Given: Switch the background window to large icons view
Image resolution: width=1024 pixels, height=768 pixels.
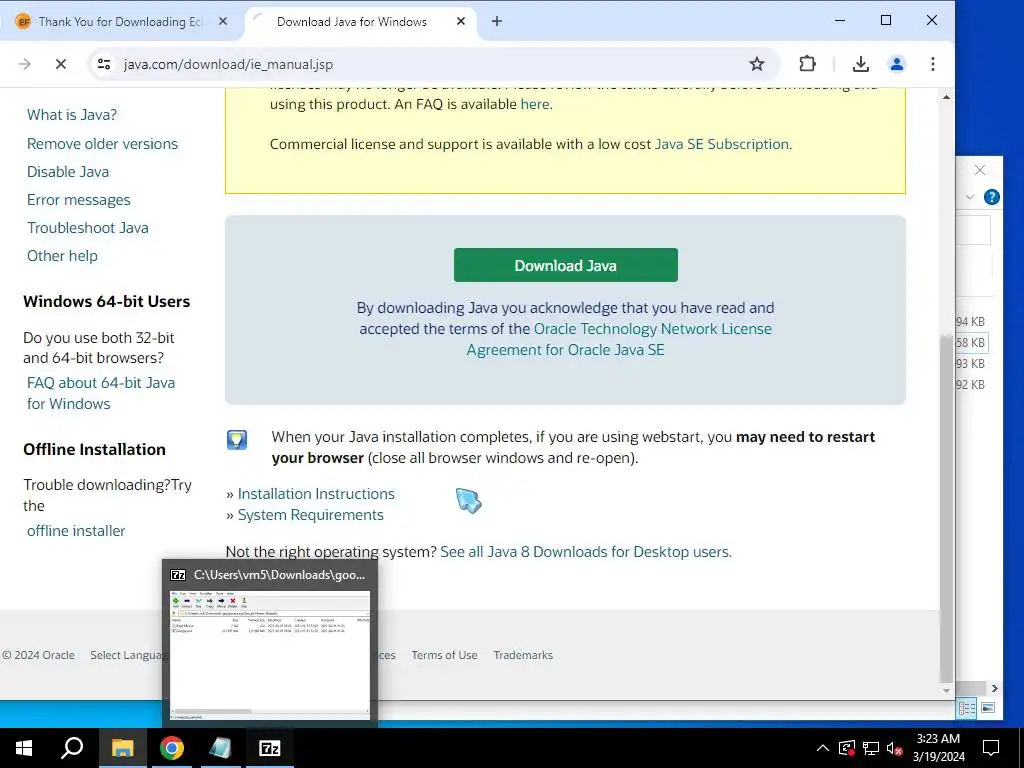Looking at the screenshot, I should pyautogui.click(x=988, y=708).
